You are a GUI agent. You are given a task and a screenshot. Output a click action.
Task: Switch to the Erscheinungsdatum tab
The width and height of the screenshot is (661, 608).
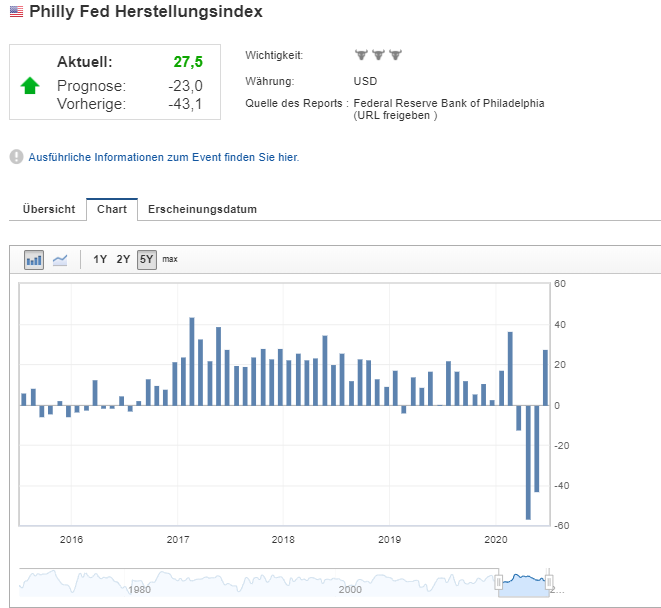202,209
